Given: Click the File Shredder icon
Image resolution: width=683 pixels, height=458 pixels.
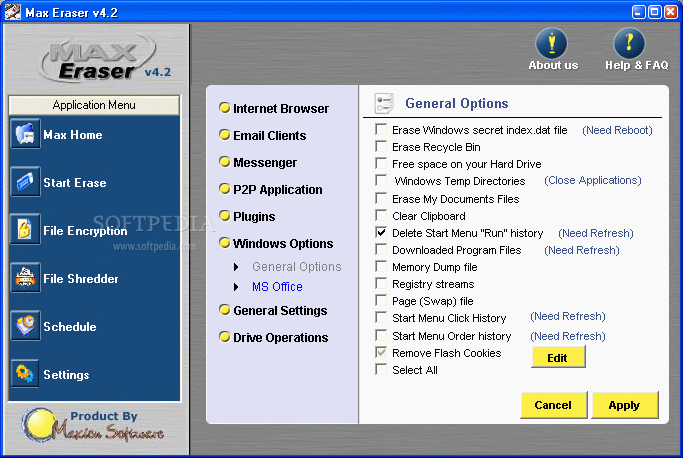Looking at the screenshot, I should click(x=25, y=277).
